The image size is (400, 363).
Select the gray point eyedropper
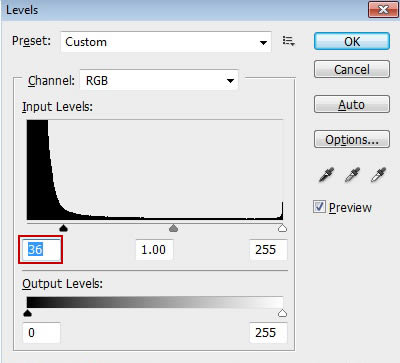point(352,175)
